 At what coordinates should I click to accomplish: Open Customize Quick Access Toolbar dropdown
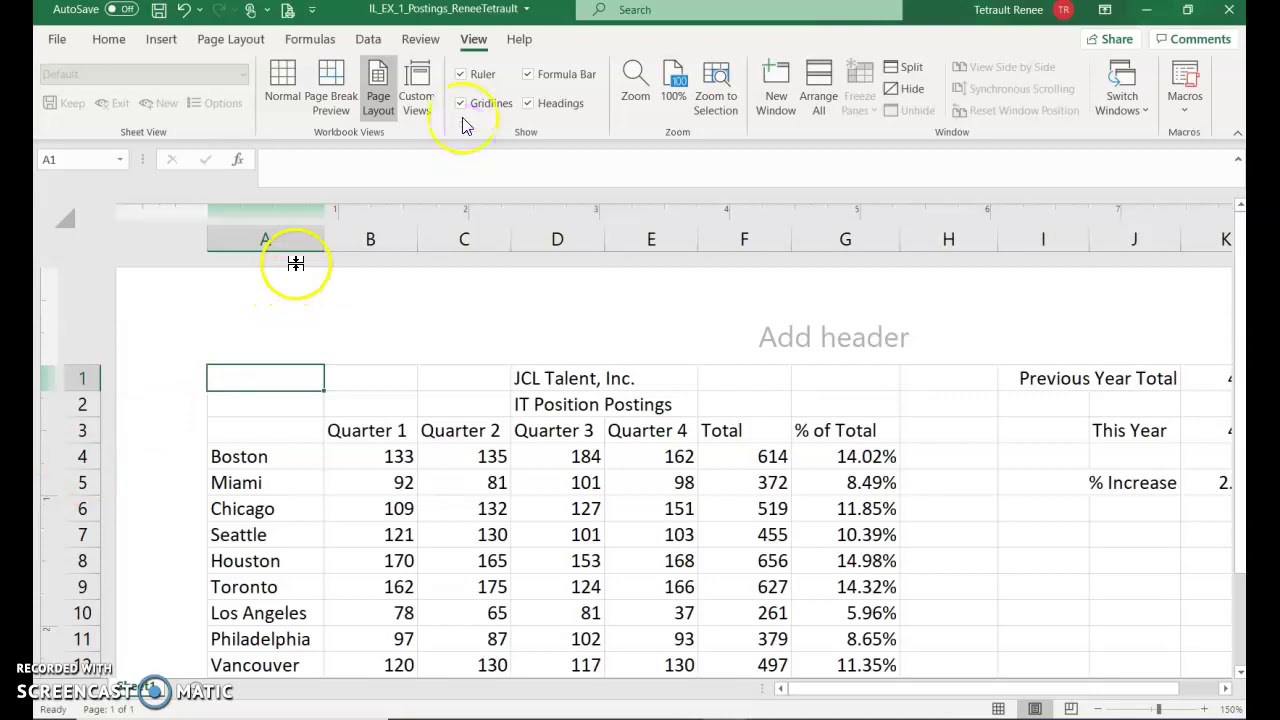(313, 10)
